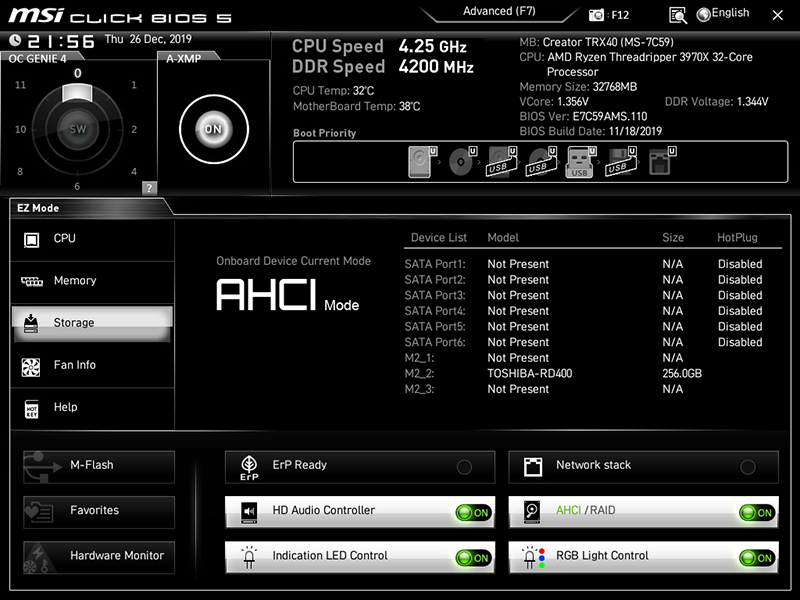
Task: Open the OC Genie help question mark
Action: (149, 188)
